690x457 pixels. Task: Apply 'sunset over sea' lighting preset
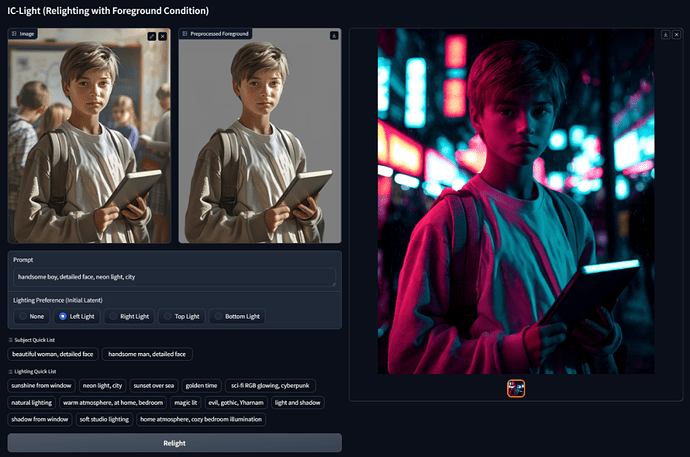[x=154, y=385]
